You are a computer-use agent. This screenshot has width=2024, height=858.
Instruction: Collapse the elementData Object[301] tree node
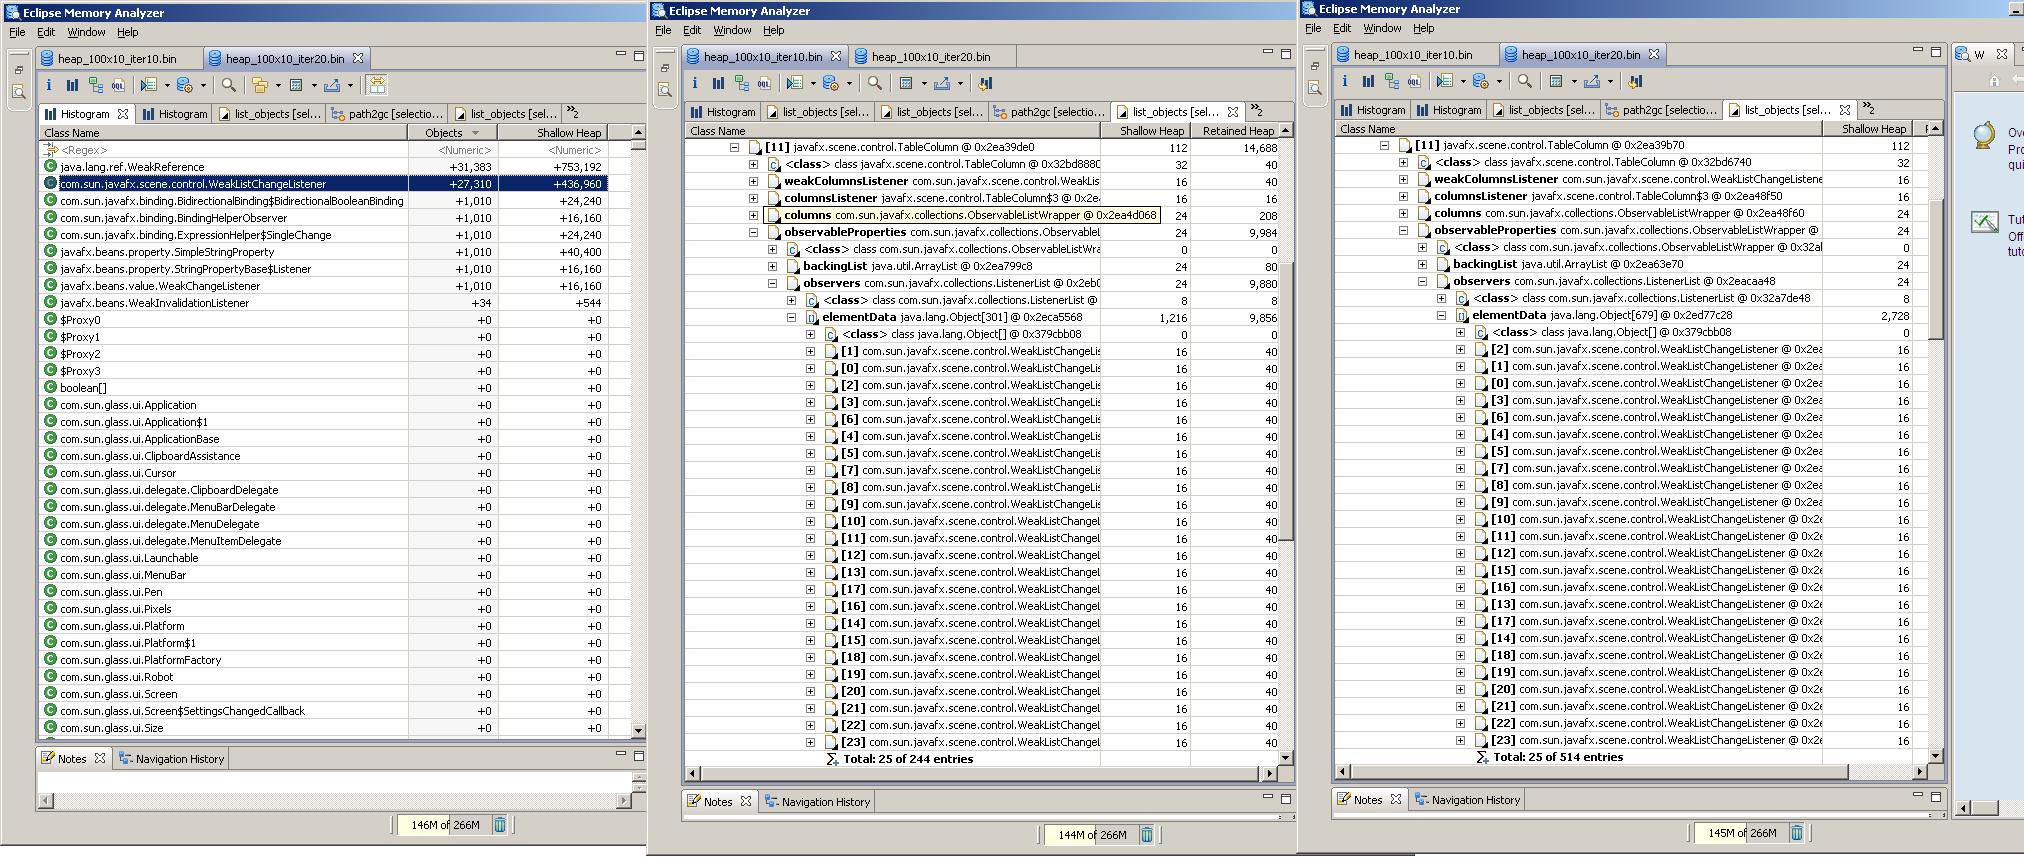pyautogui.click(x=792, y=317)
